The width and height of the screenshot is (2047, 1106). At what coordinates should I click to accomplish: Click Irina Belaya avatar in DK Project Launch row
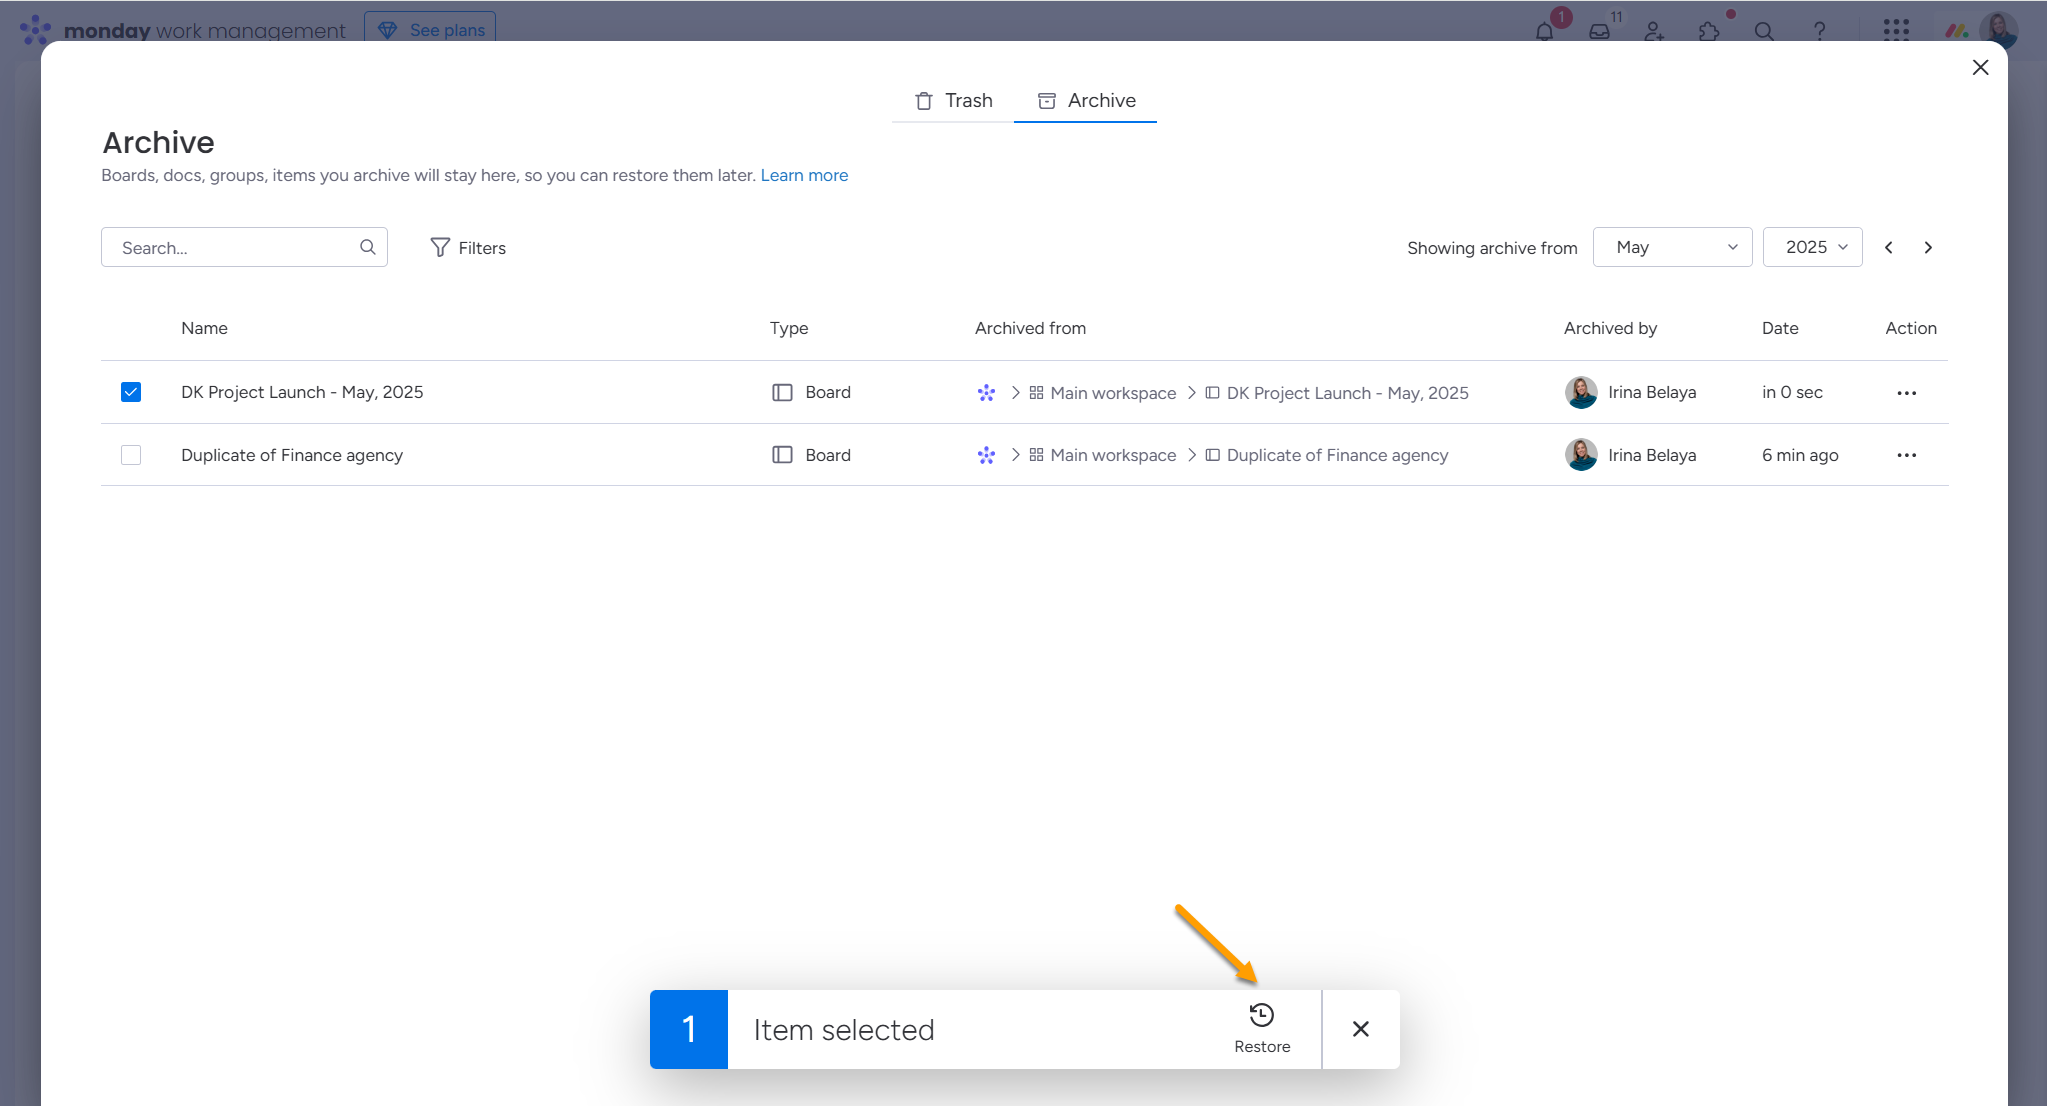pyautogui.click(x=1581, y=392)
